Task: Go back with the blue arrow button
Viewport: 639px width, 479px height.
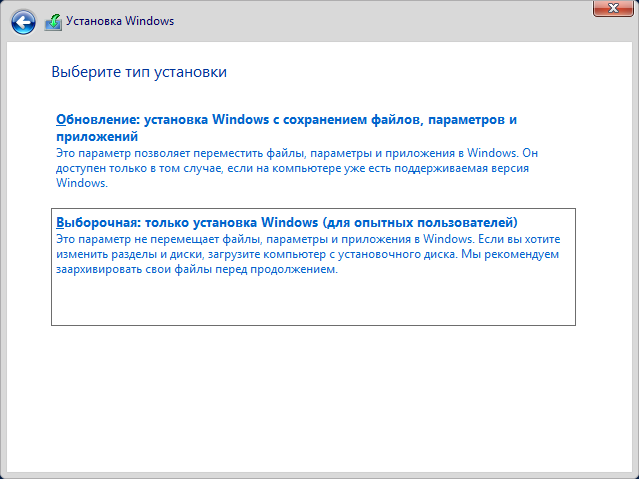Action: click(x=23, y=22)
